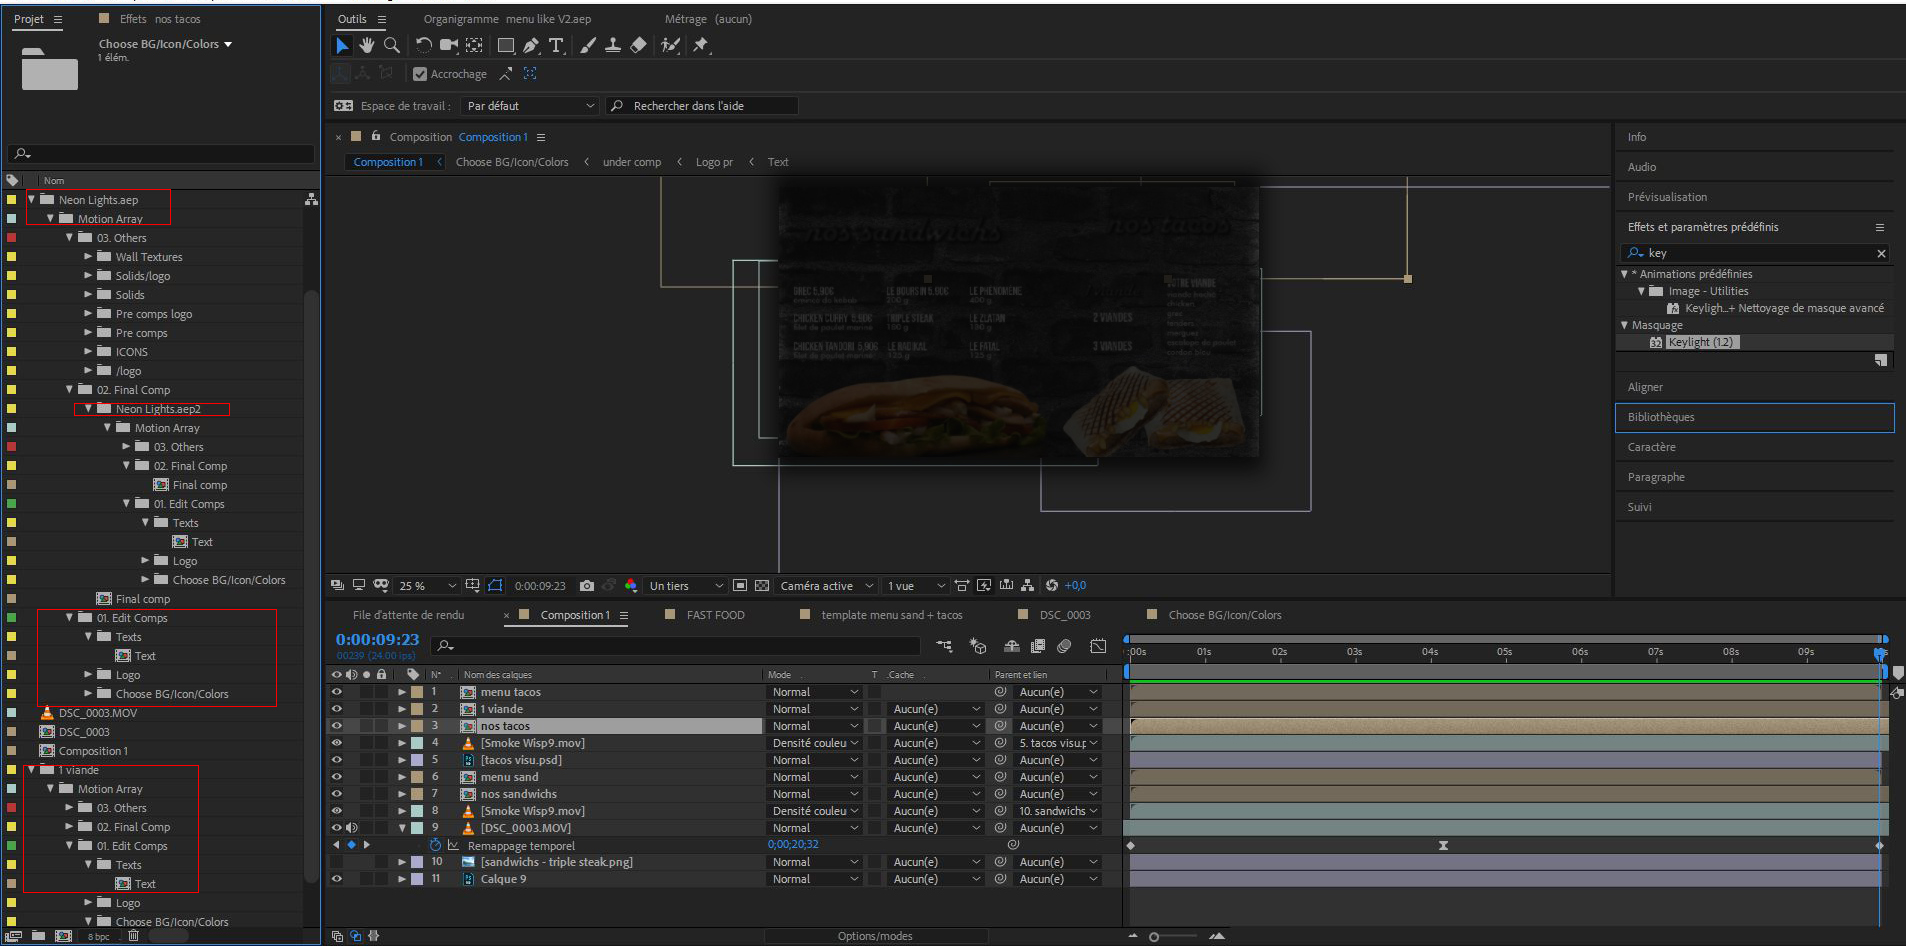The width and height of the screenshot is (1906, 946).
Task: Hide the 'menu tacos' layer with its eye
Action: coord(337,692)
